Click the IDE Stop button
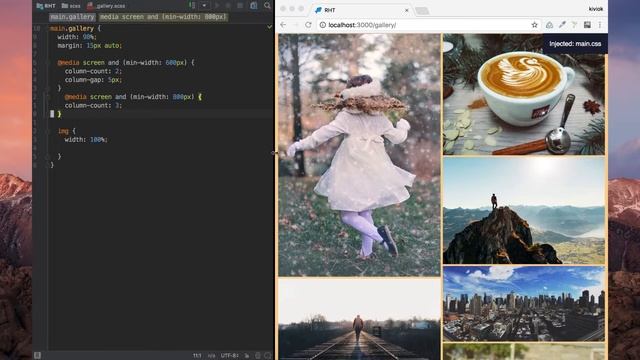Viewport: 640px width, 360px height. tap(240, 6)
